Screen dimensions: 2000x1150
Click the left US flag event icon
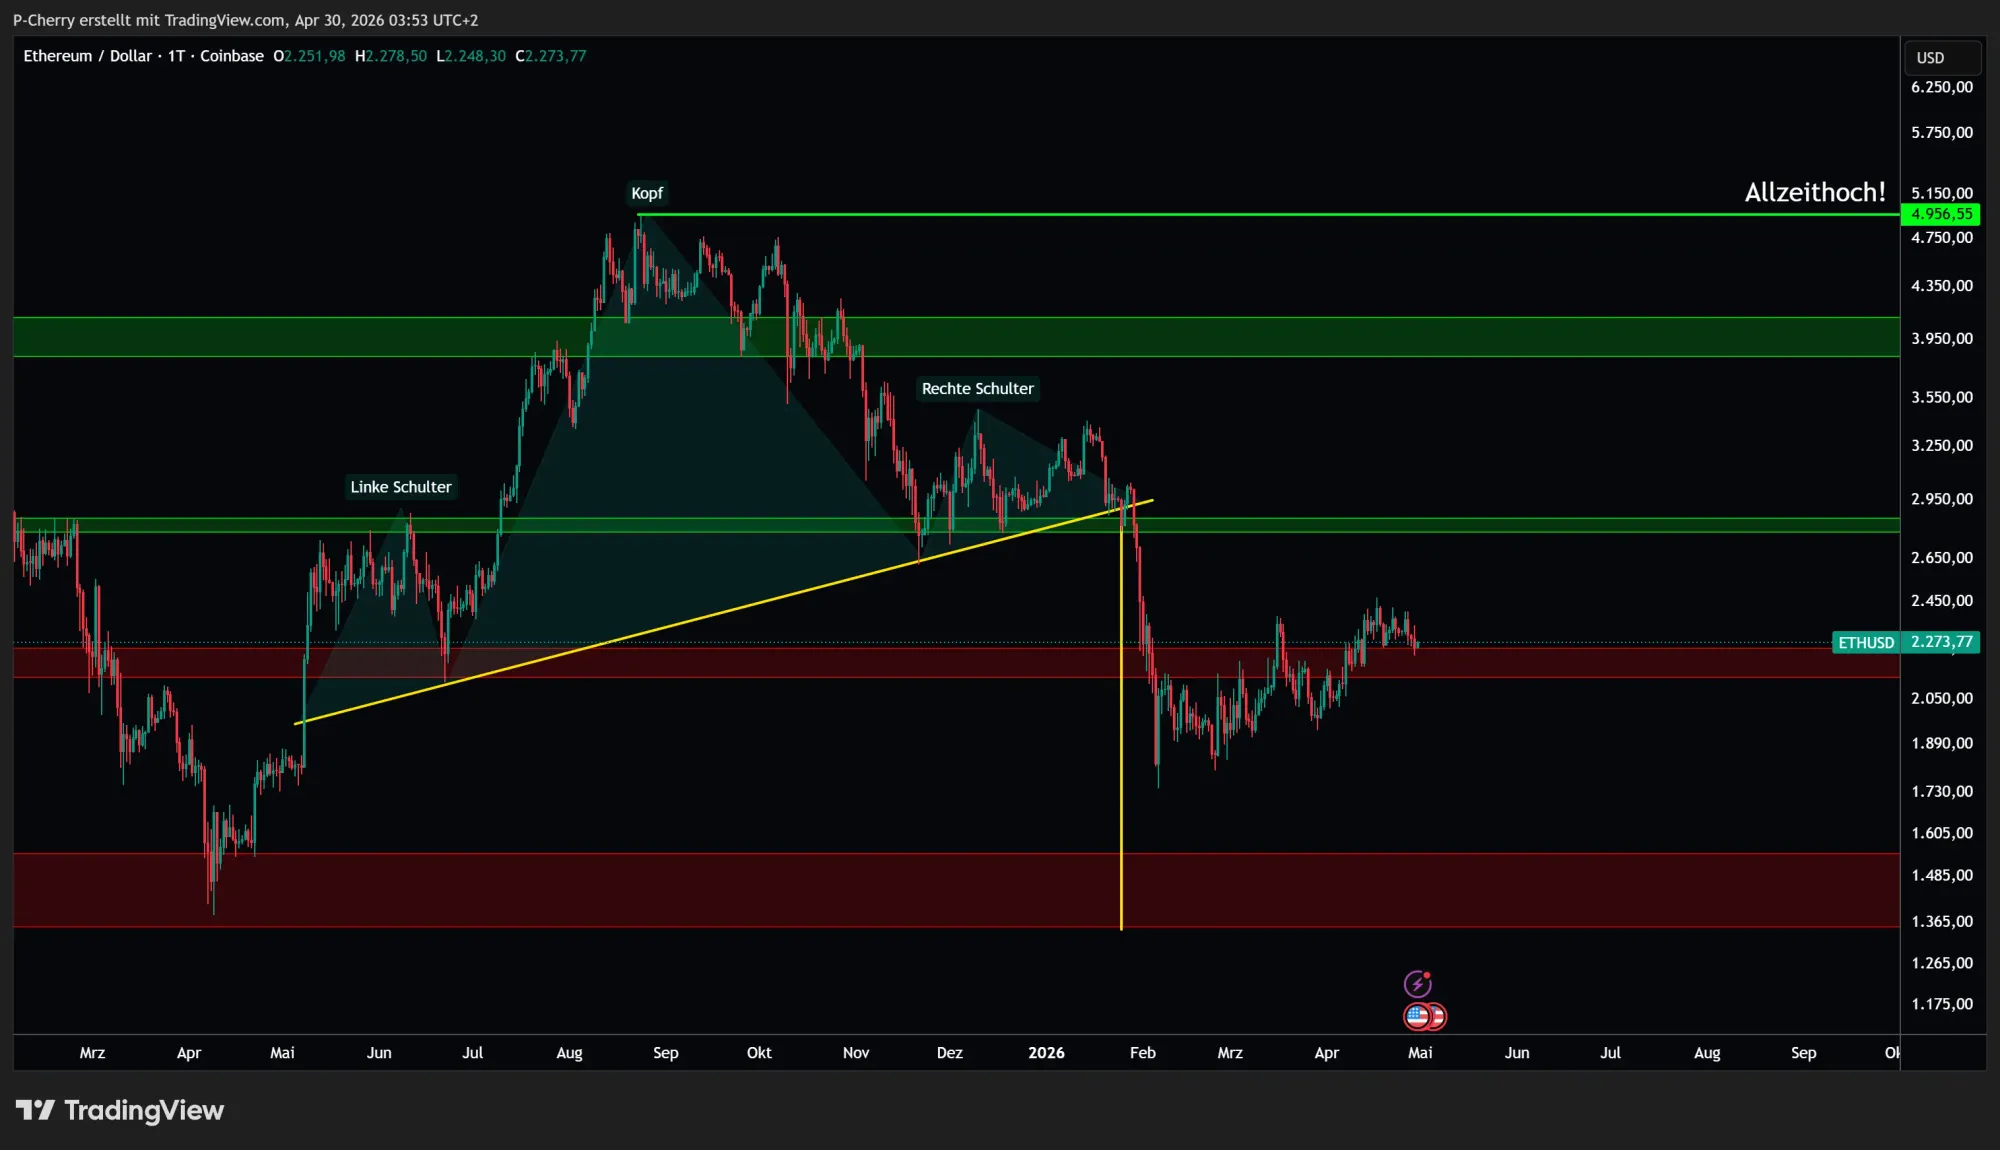(x=1415, y=1015)
